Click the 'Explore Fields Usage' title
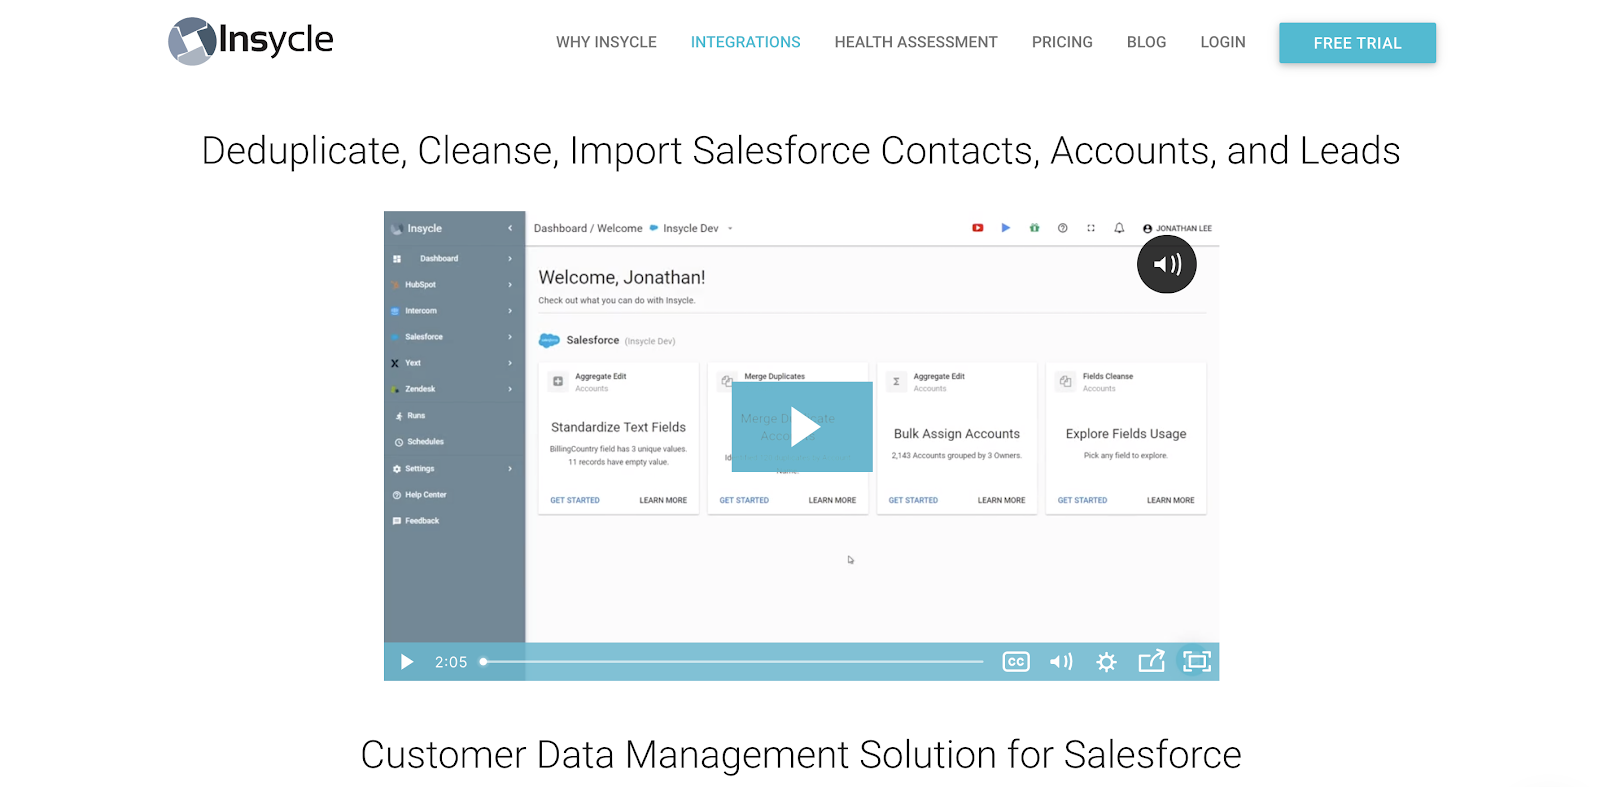 tap(1126, 434)
